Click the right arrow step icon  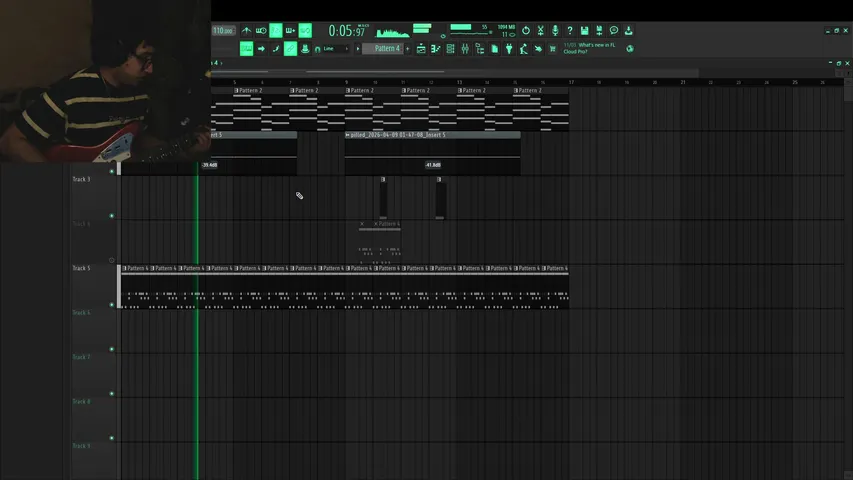pyautogui.click(x=261, y=49)
